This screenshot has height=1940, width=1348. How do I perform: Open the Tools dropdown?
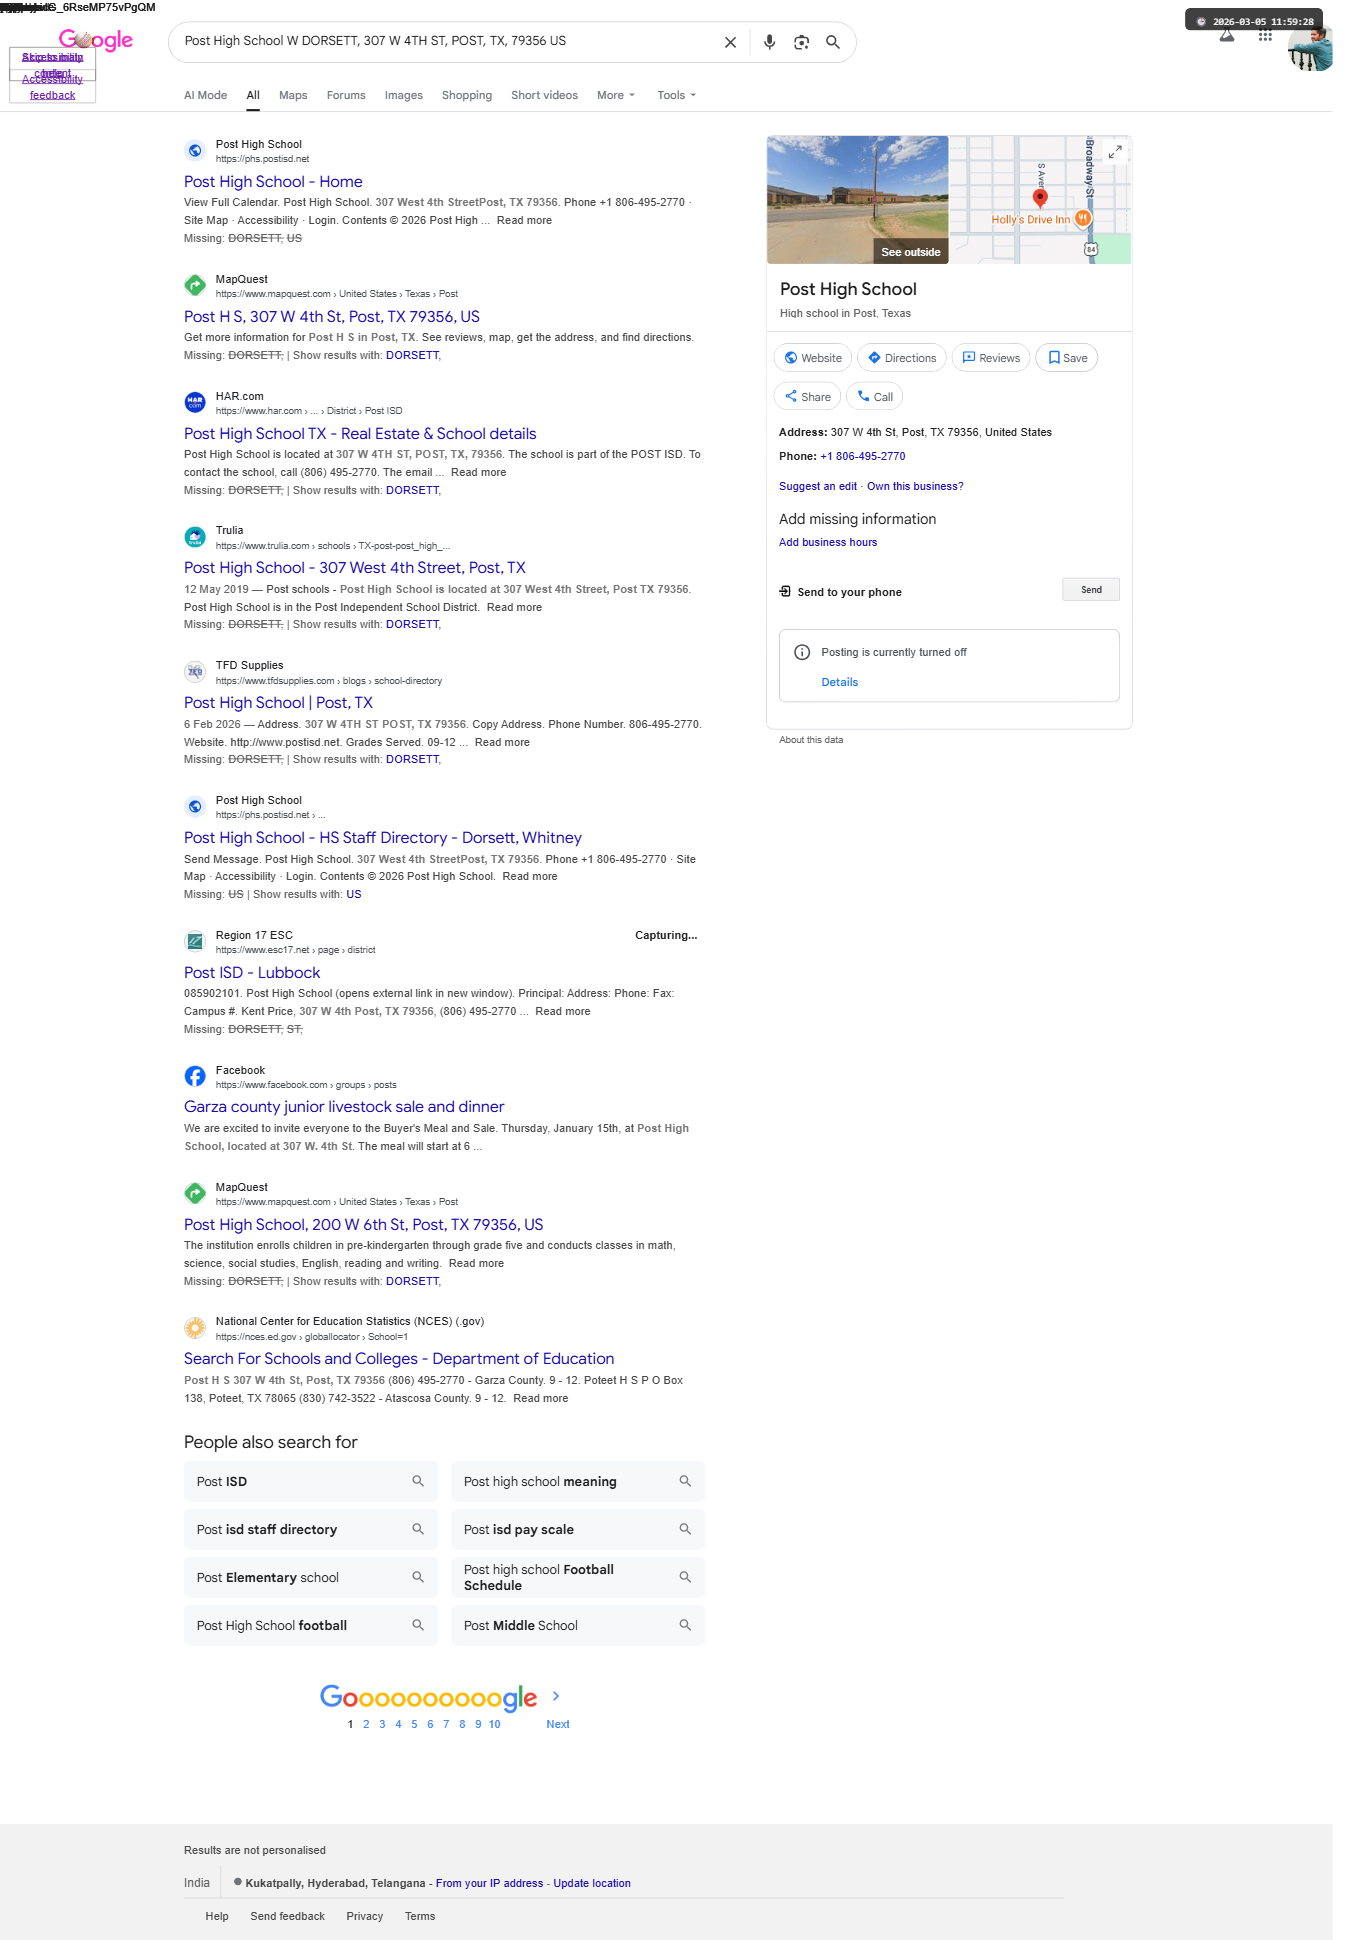[676, 95]
